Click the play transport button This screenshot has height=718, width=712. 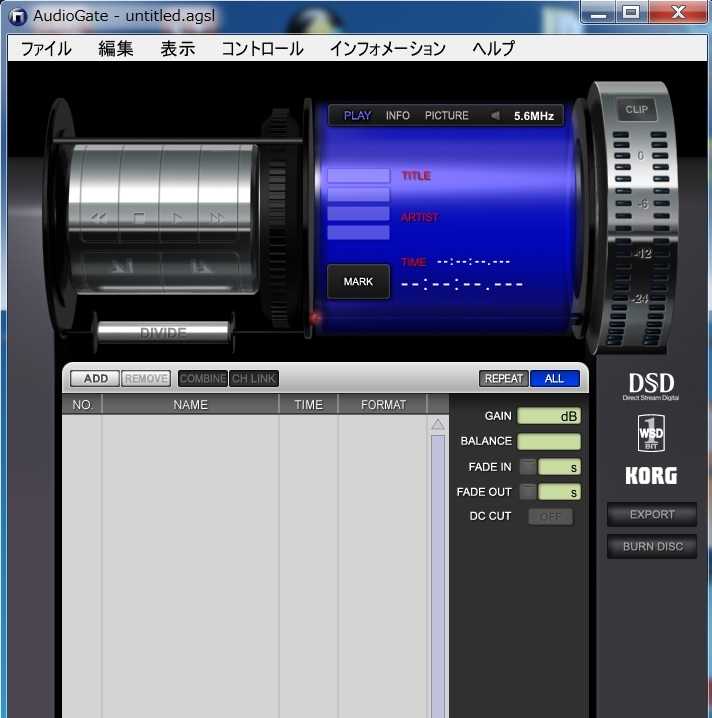(x=178, y=218)
